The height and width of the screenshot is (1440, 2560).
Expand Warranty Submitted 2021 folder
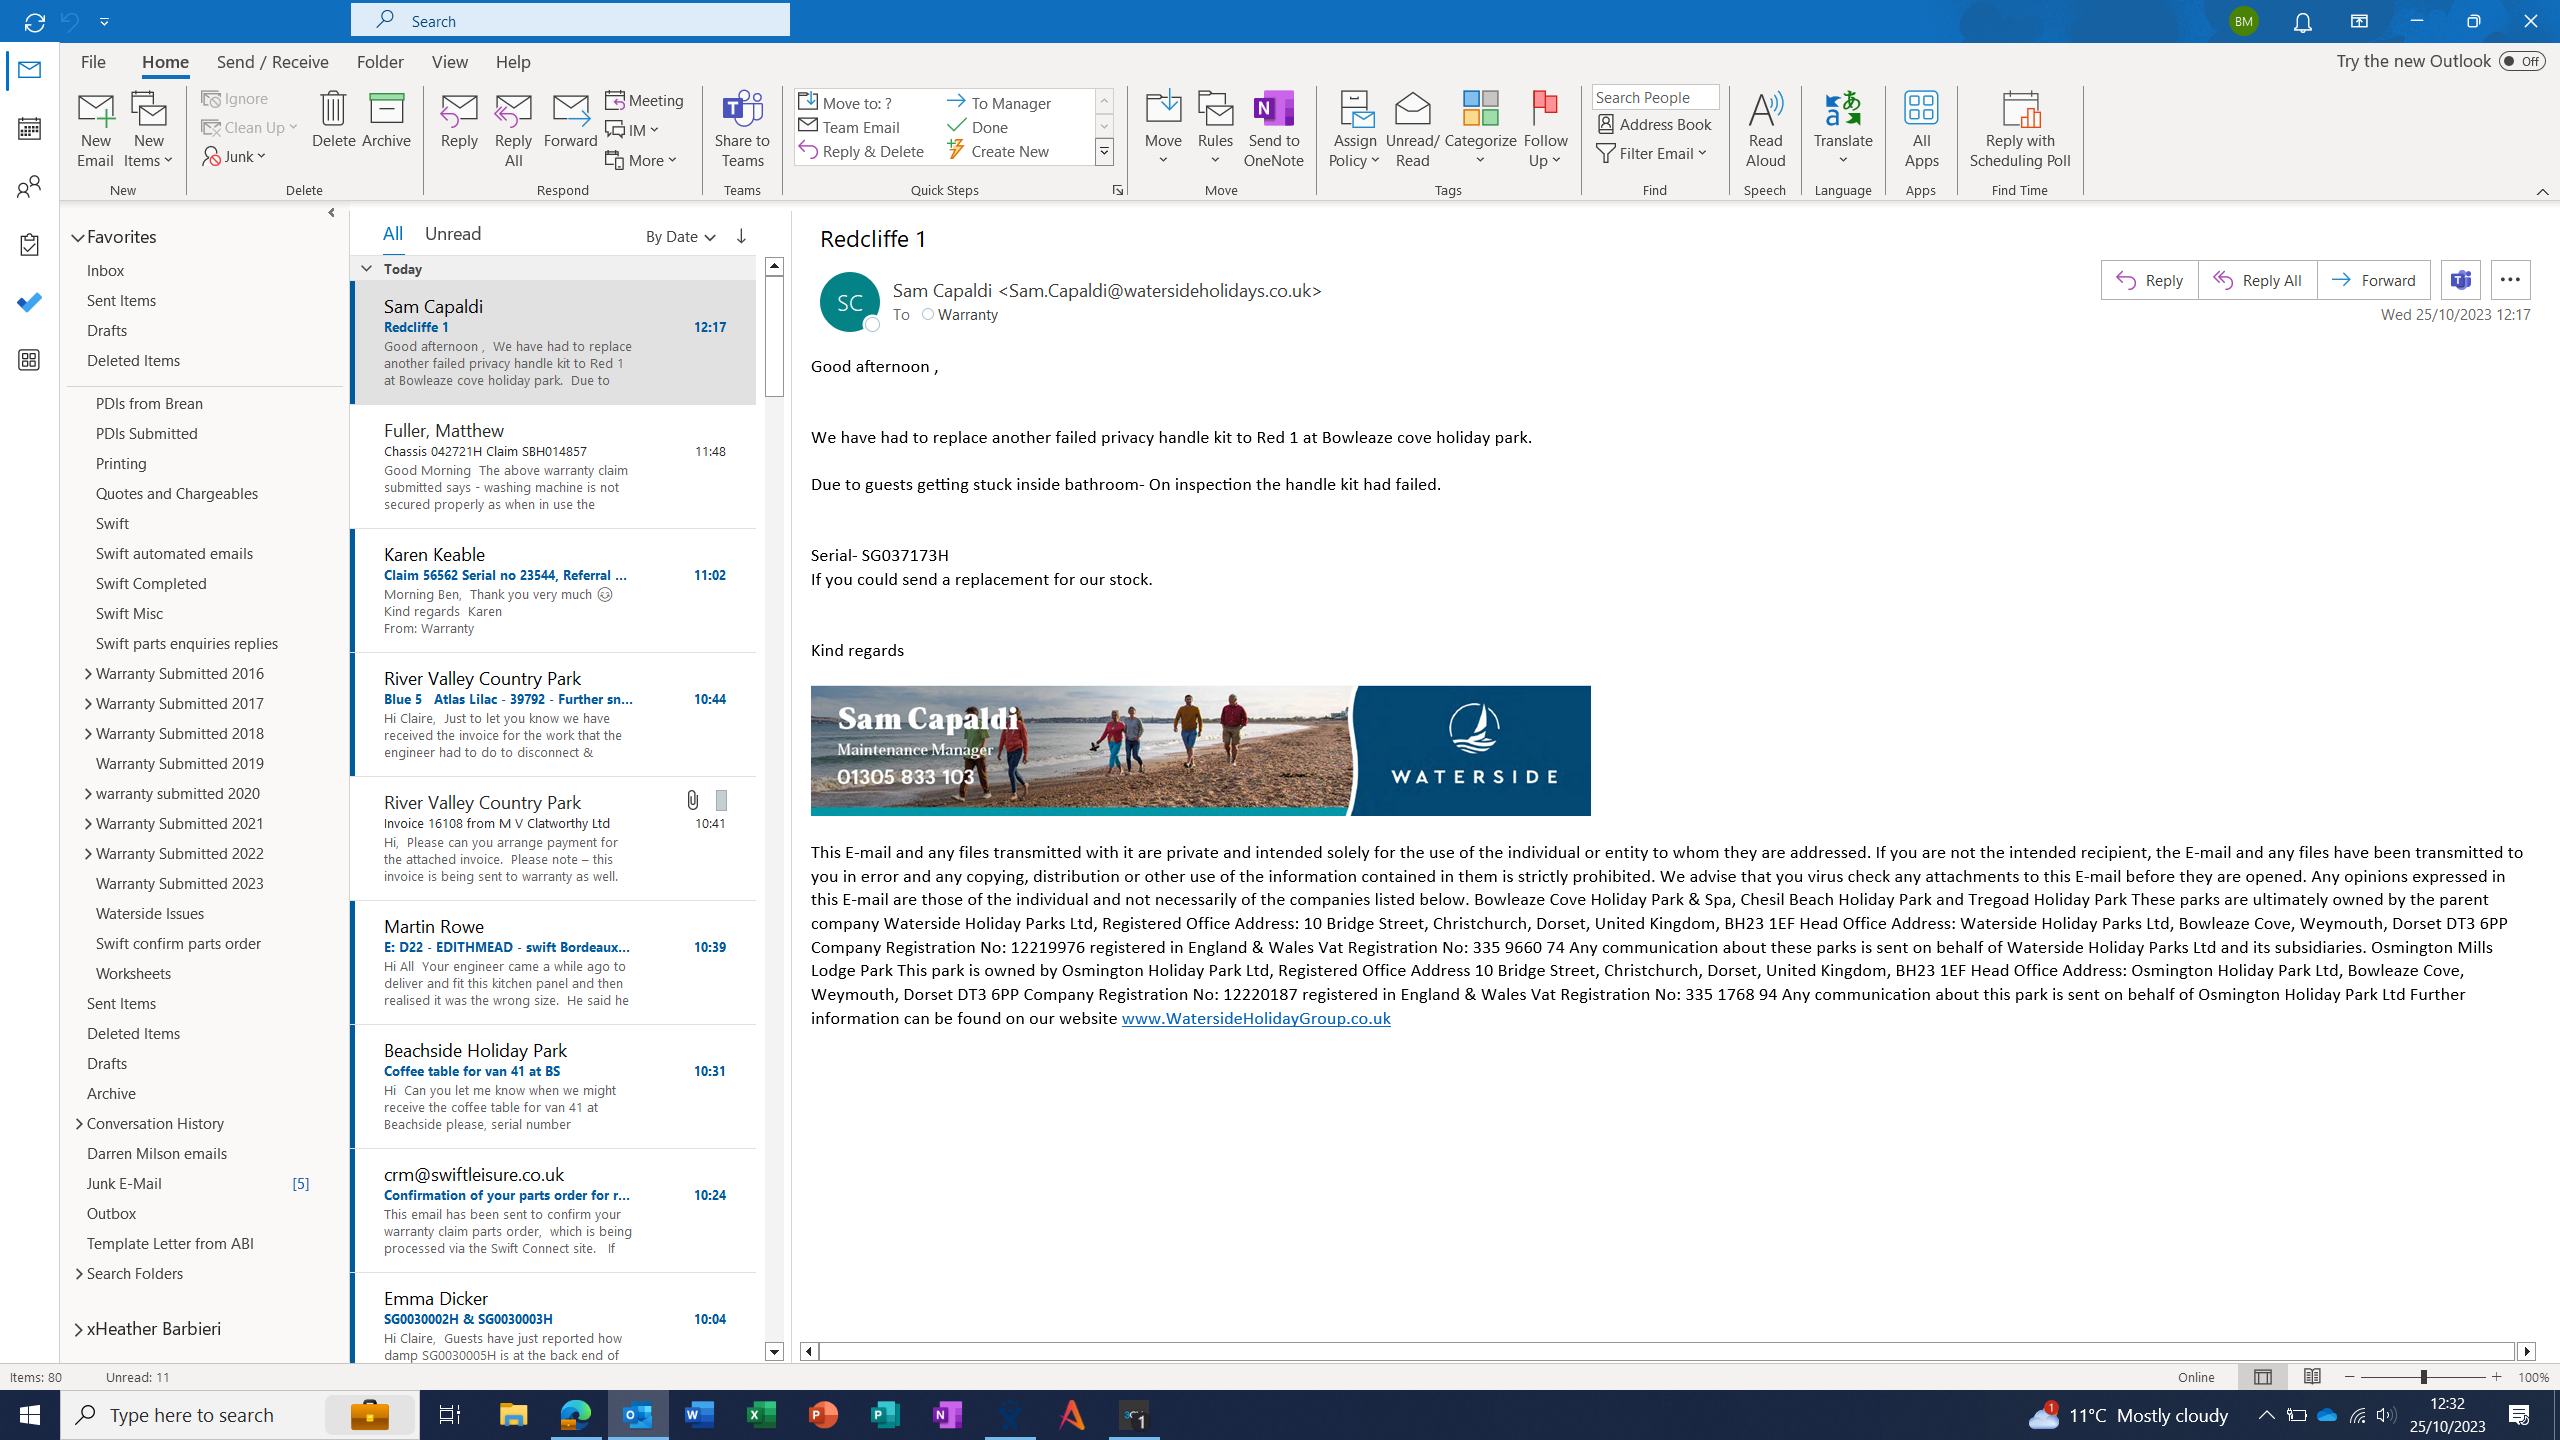[x=88, y=824]
